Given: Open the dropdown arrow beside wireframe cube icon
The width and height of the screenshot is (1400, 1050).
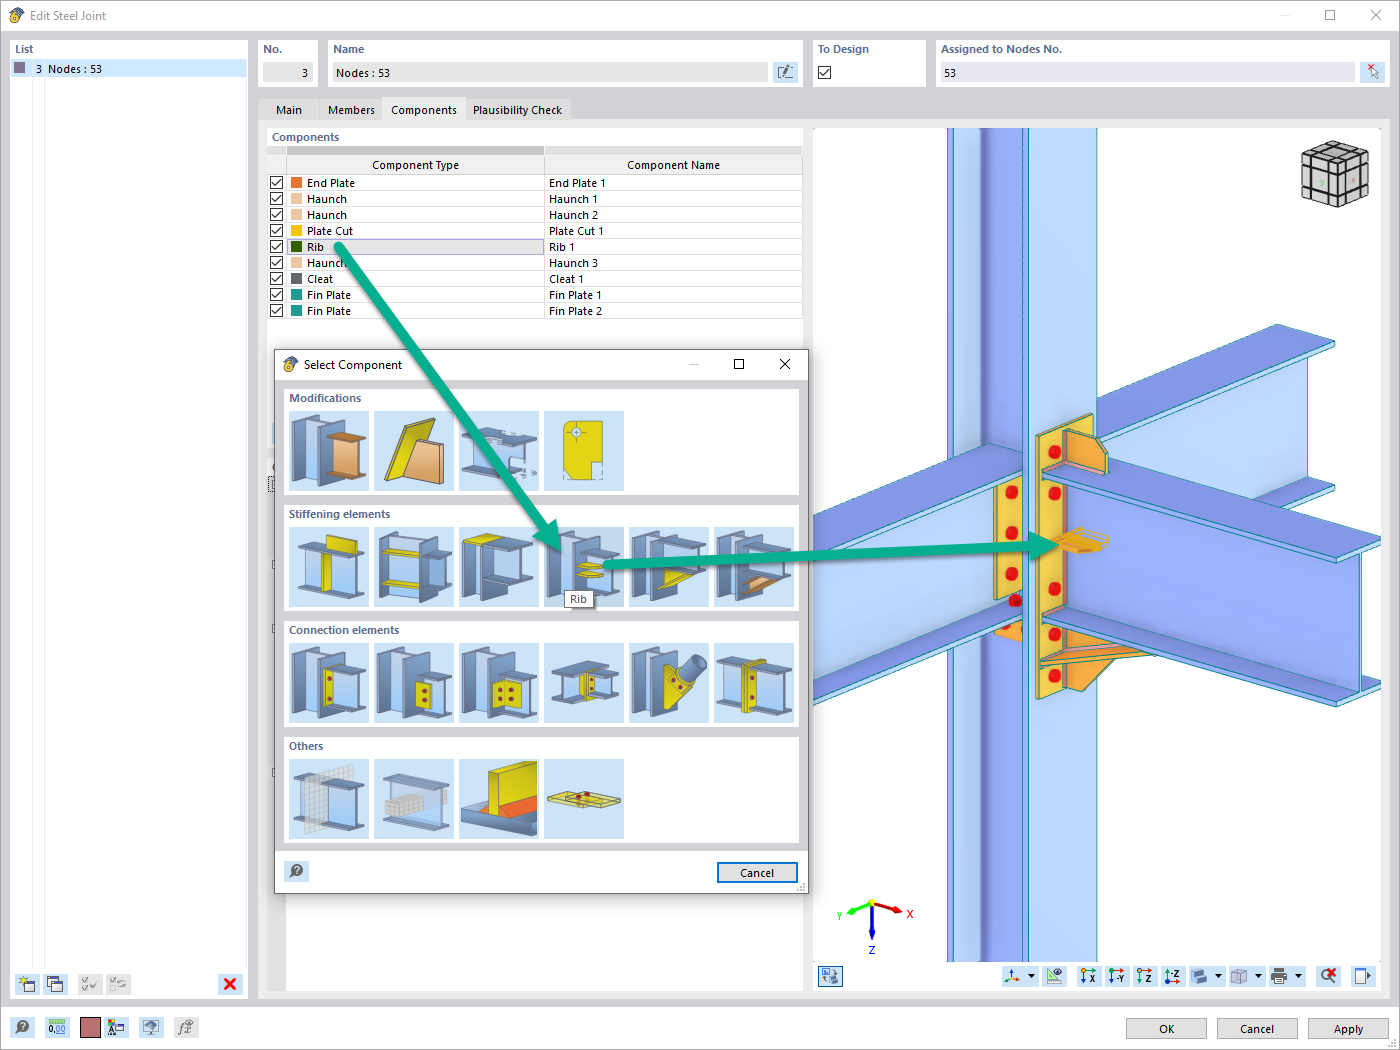Looking at the screenshot, I should 1258,976.
